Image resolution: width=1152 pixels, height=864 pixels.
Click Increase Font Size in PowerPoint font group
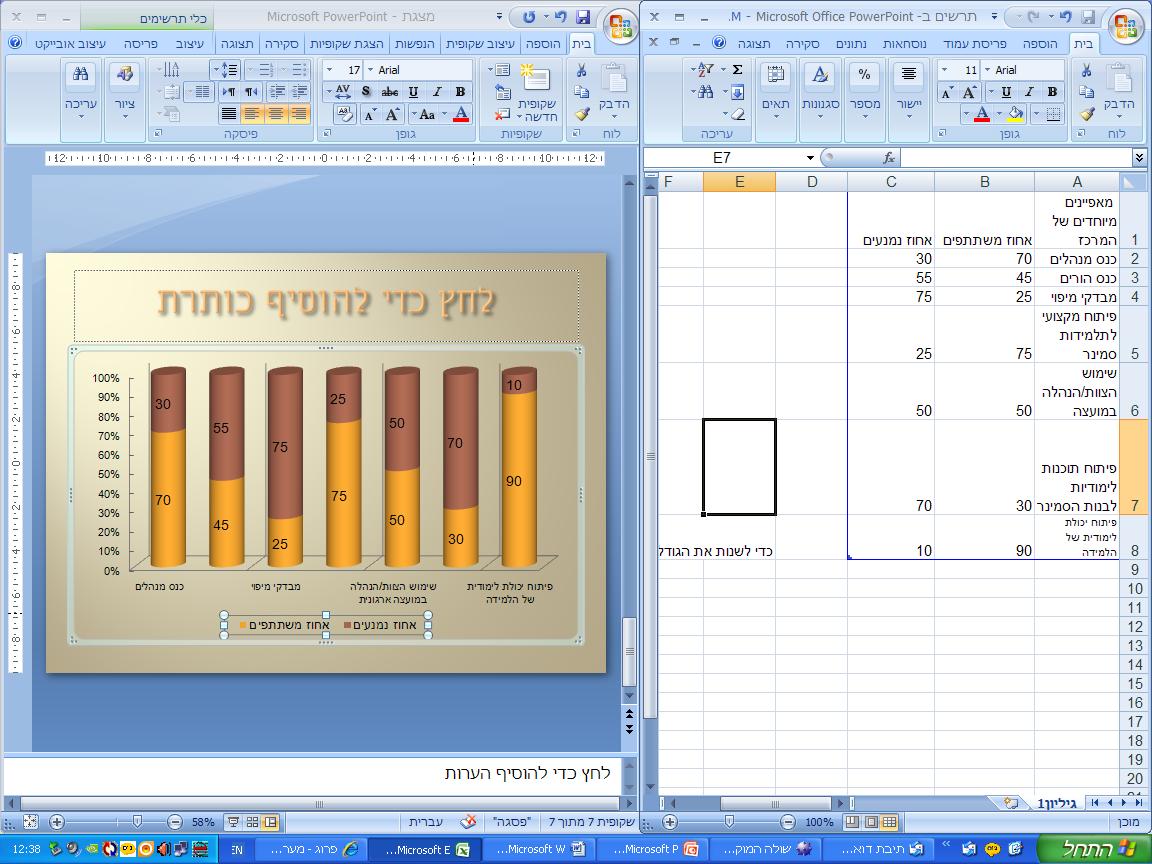(392, 114)
